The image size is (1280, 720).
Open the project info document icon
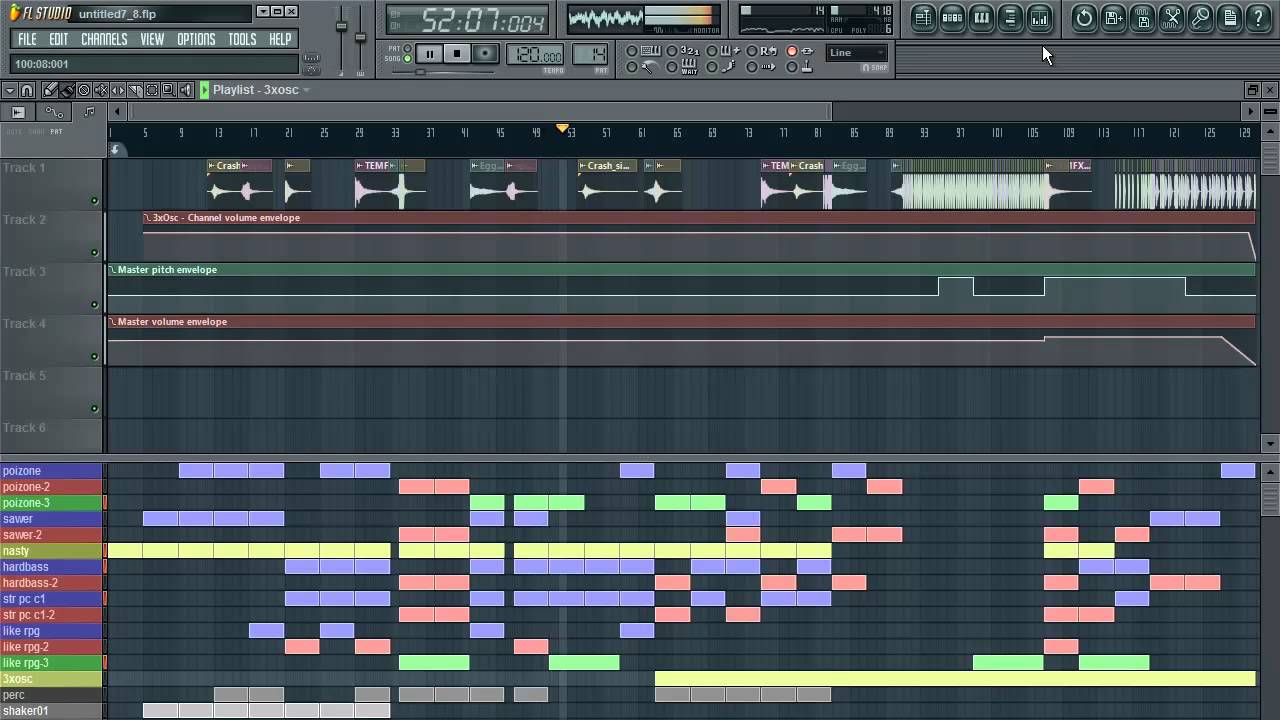point(1230,17)
